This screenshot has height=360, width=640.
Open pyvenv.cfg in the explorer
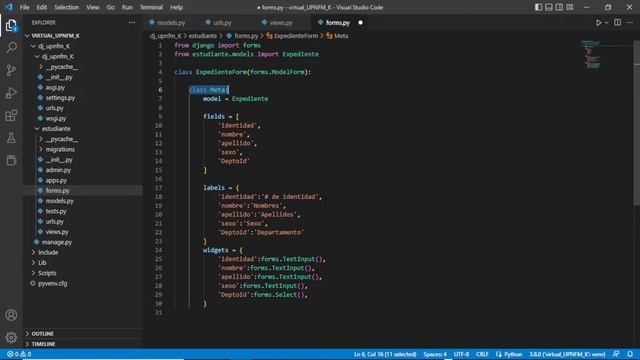52,283
